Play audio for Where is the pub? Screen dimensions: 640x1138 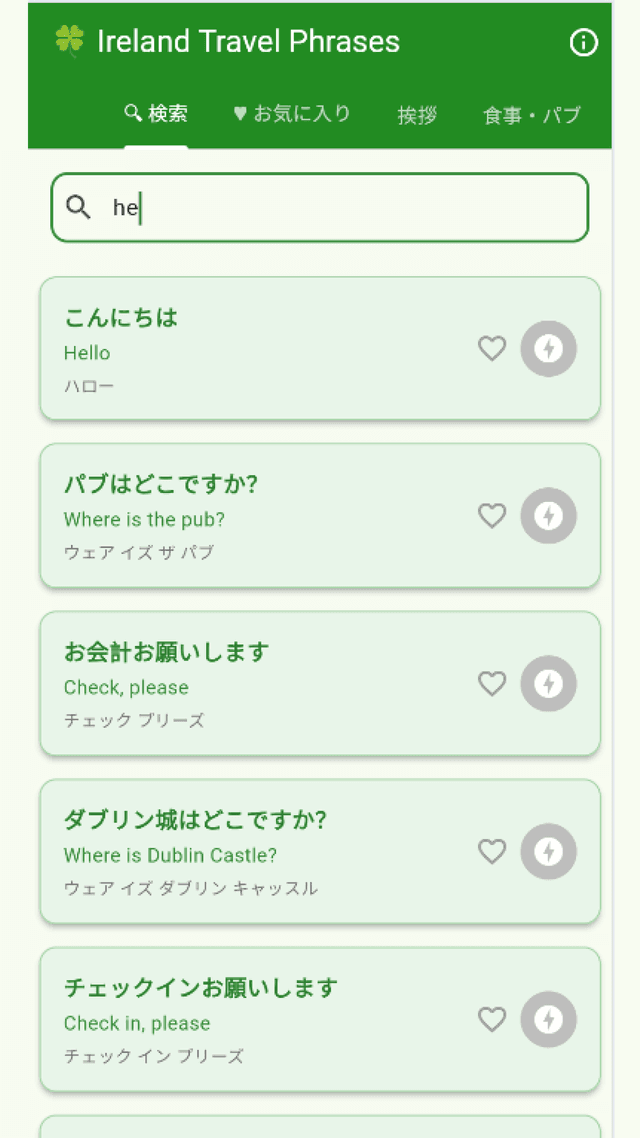(x=548, y=516)
